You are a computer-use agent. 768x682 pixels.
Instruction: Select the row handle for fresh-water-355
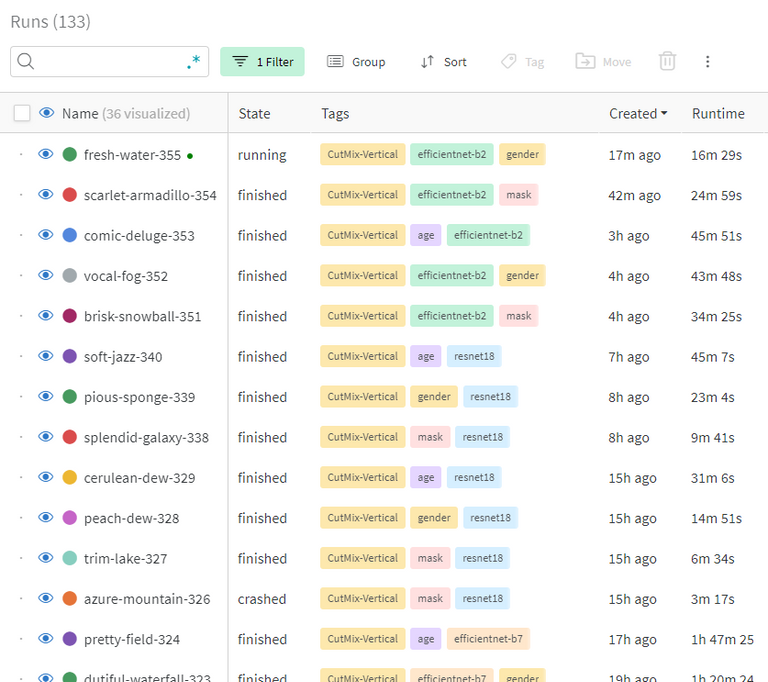coord(21,154)
